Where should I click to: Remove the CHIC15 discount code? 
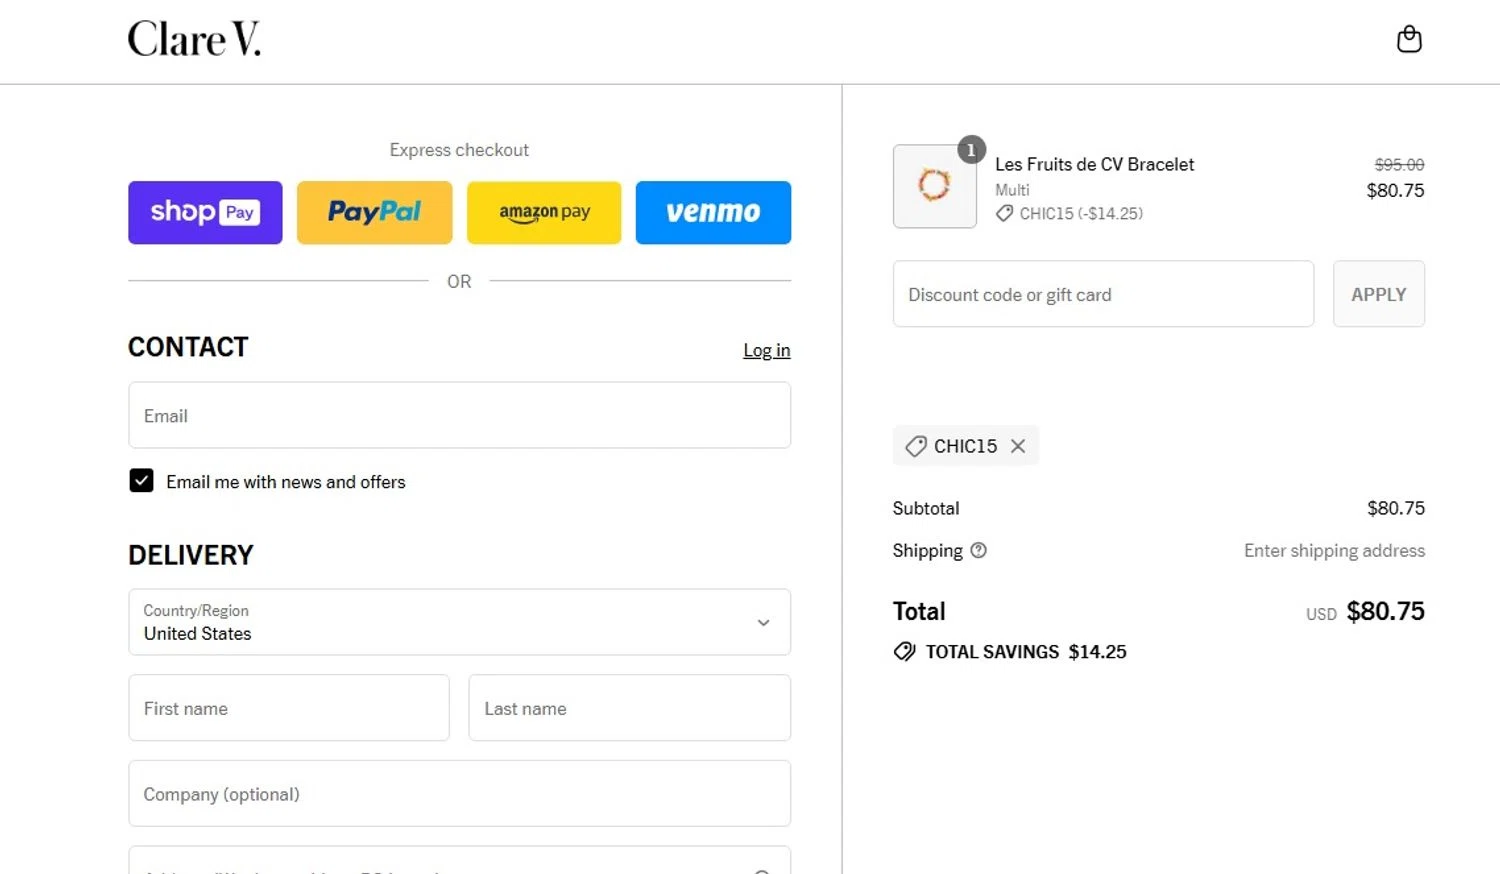coord(1018,446)
